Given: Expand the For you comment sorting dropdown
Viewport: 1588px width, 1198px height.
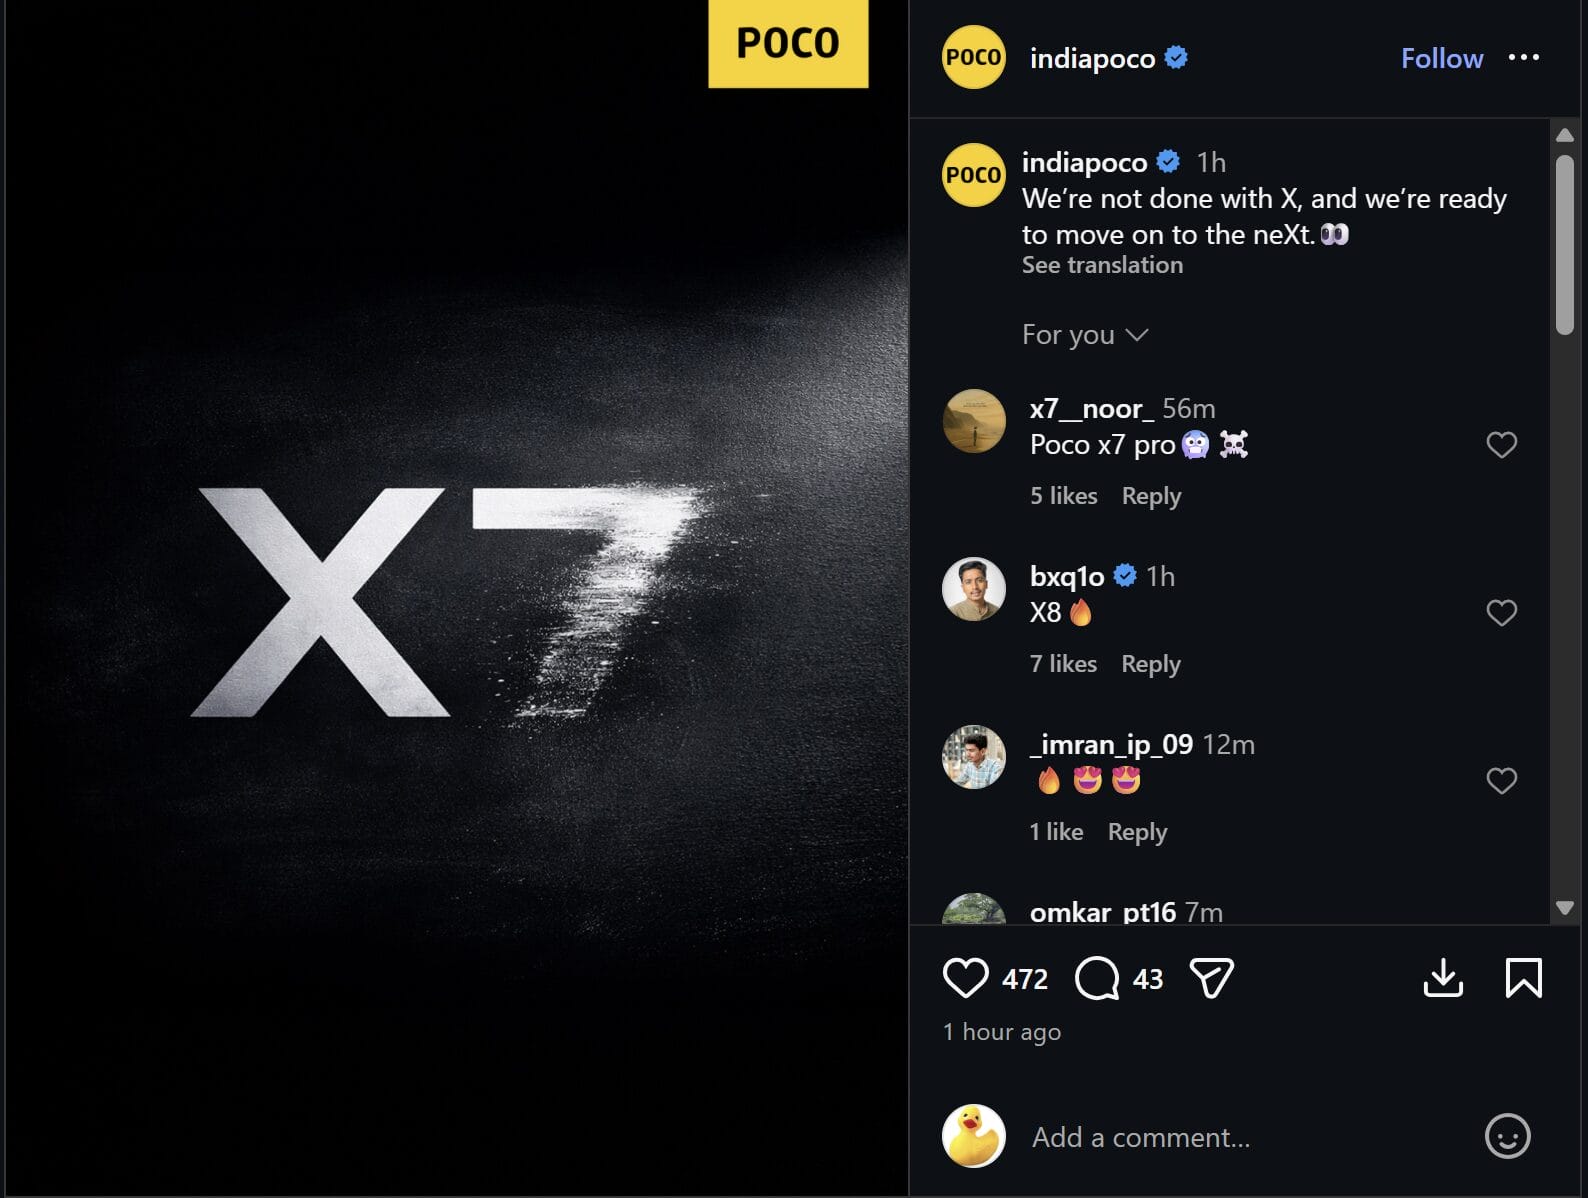Looking at the screenshot, I should 1085,334.
